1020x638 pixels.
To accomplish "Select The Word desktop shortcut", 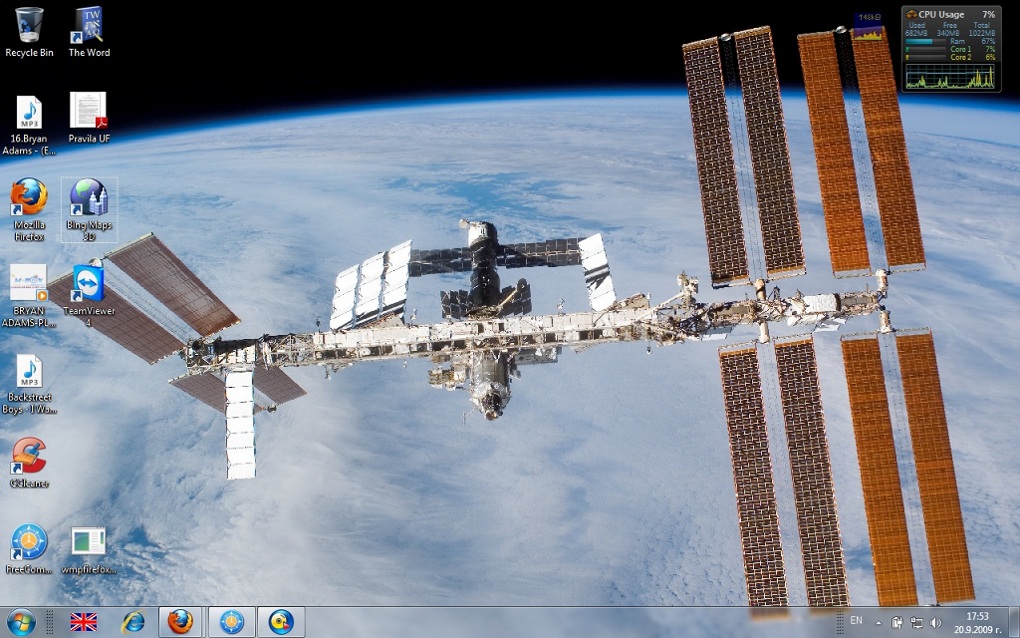I will (89, 26).
